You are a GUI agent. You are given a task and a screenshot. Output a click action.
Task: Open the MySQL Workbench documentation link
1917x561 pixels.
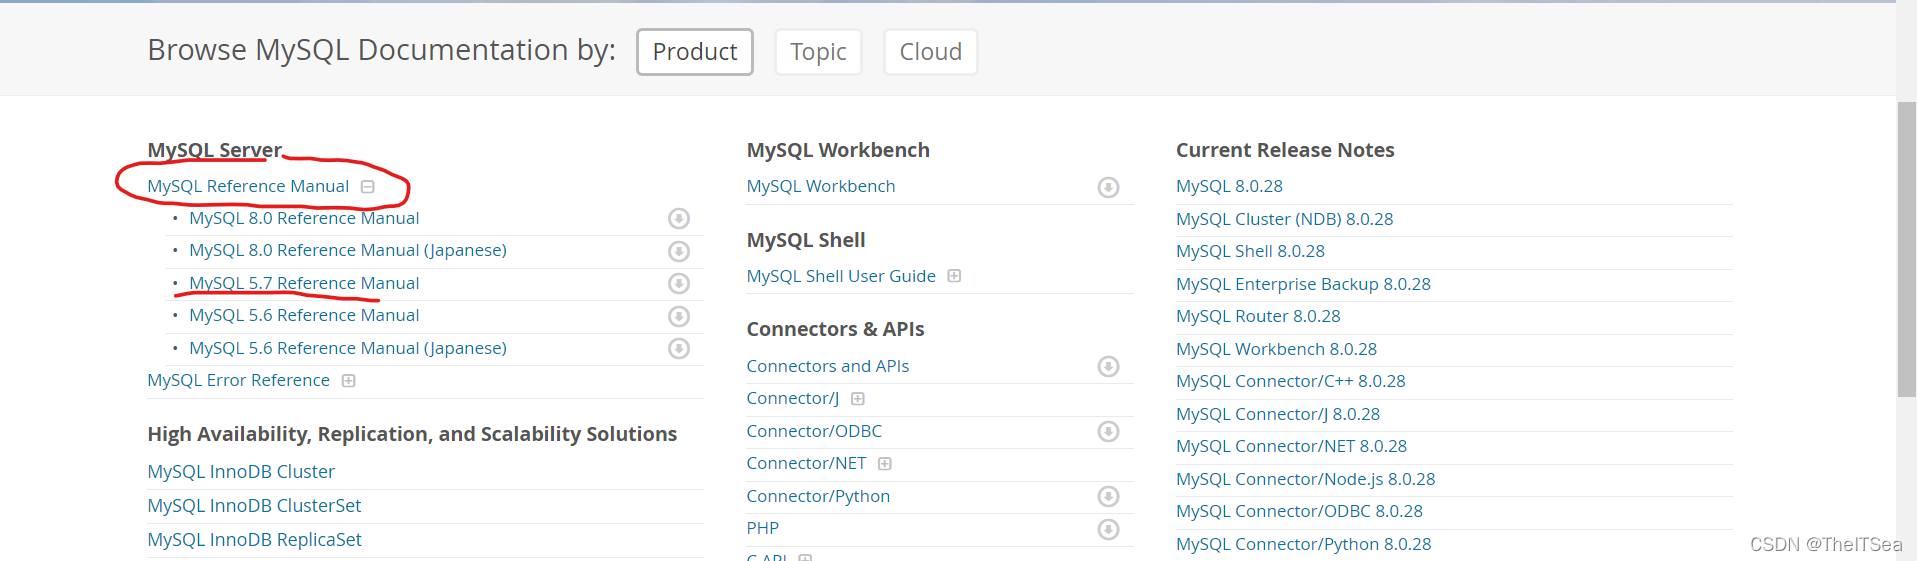(821, 186)
